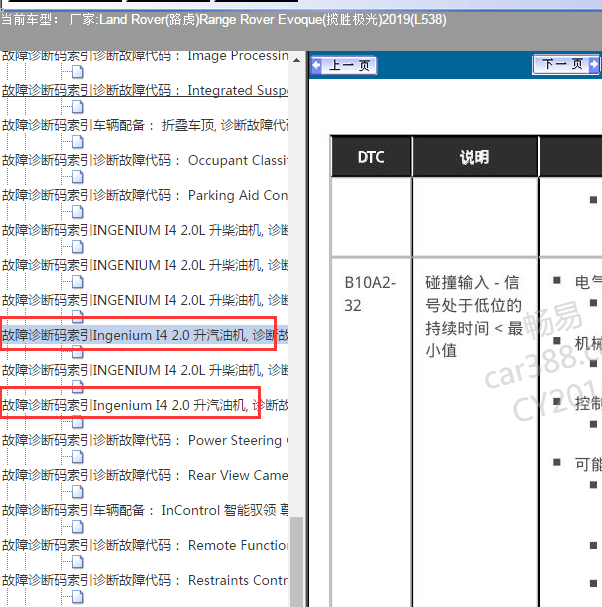This screenshot has height=607, width=602.
Task: Click page icon below Restraints Control entry
Action: pyautogui.click(x=78, y=597)
